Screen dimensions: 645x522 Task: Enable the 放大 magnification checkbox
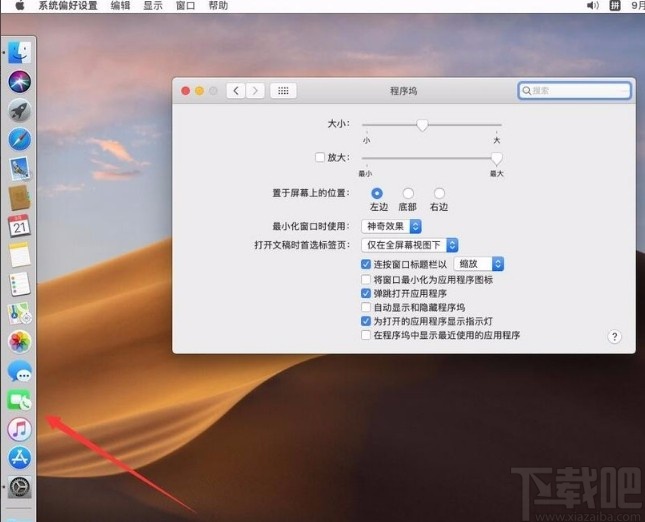point(320,157)
